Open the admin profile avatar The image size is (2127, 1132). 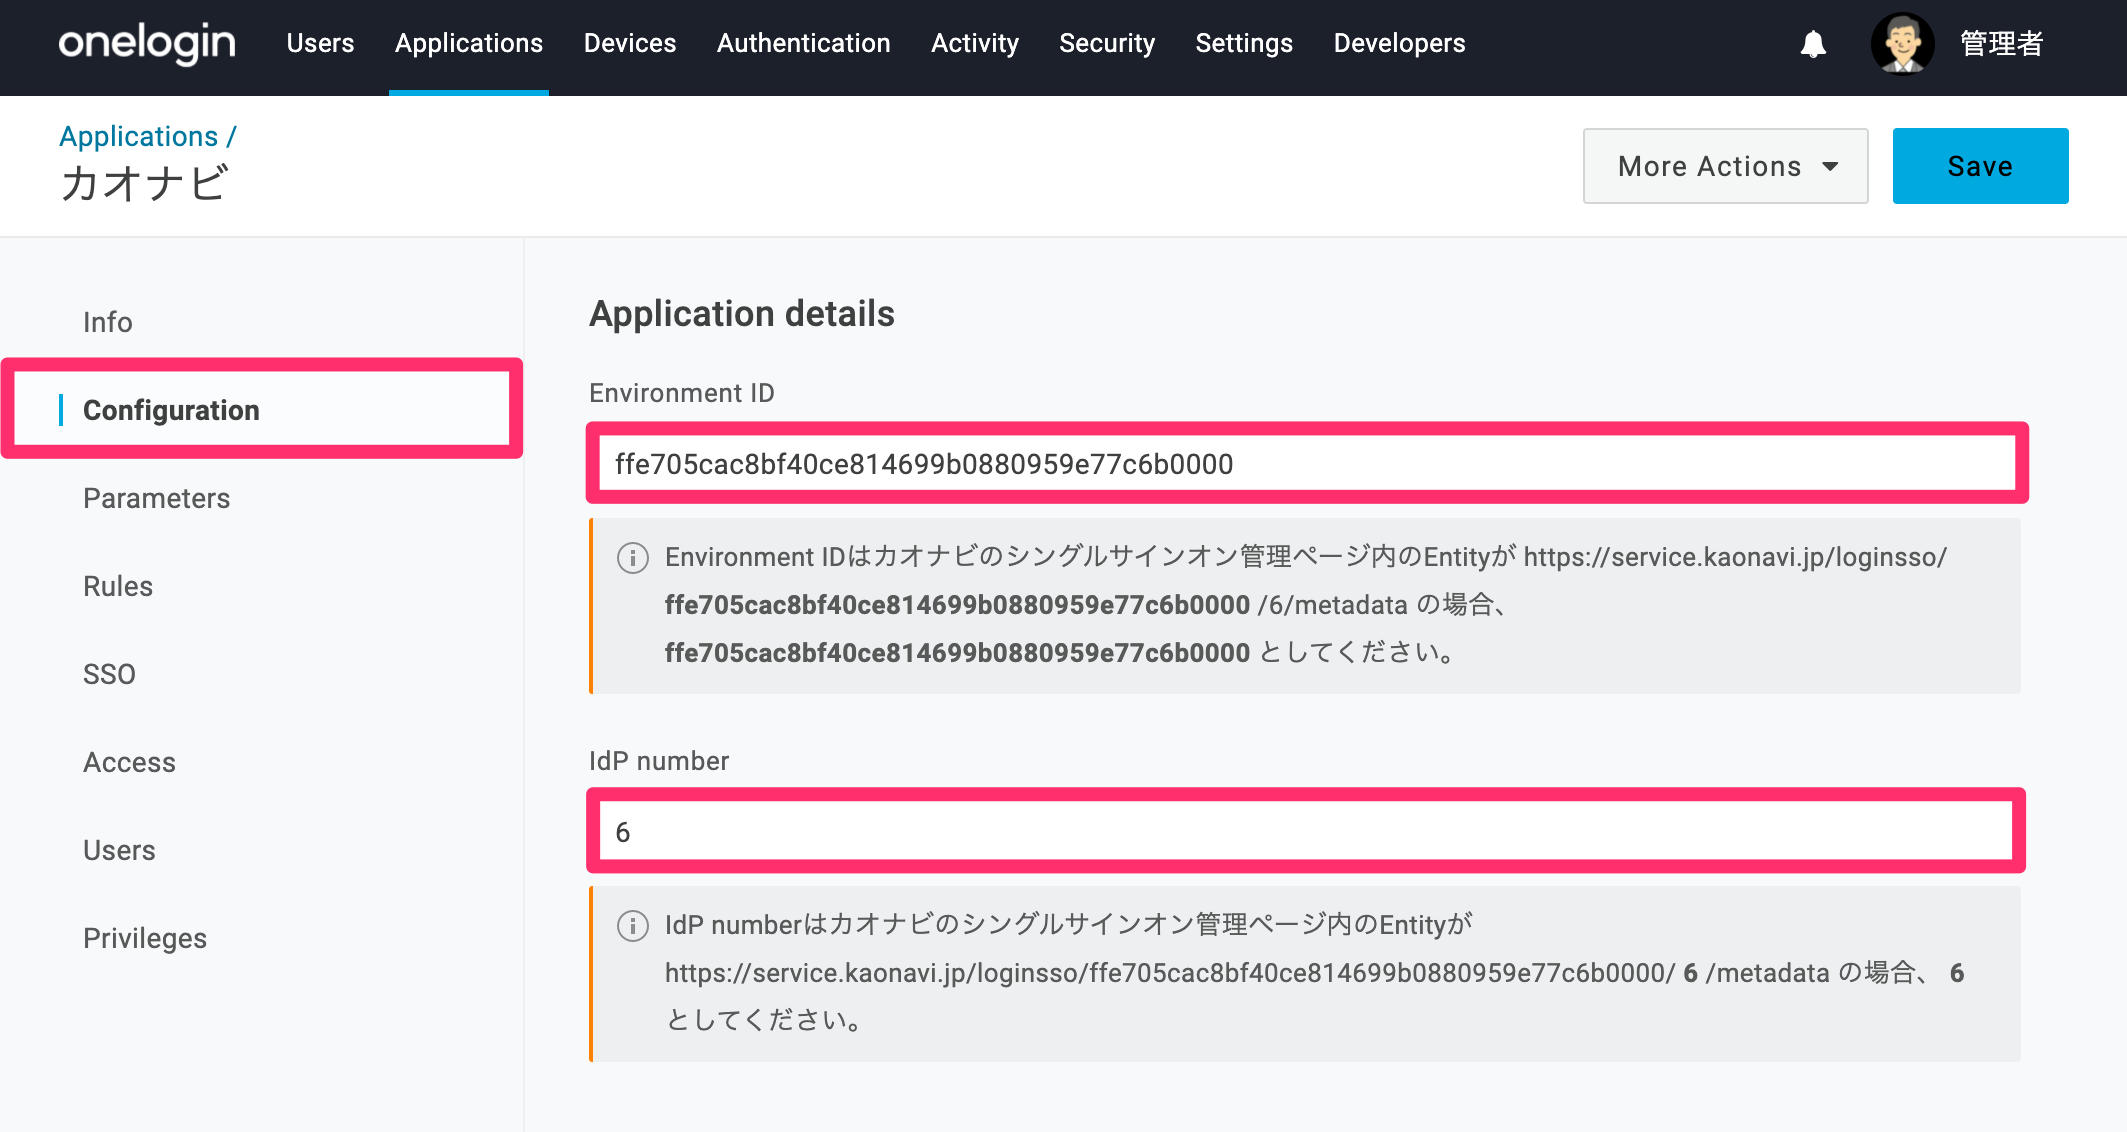pyautogui.click(x=1902, y=43)
